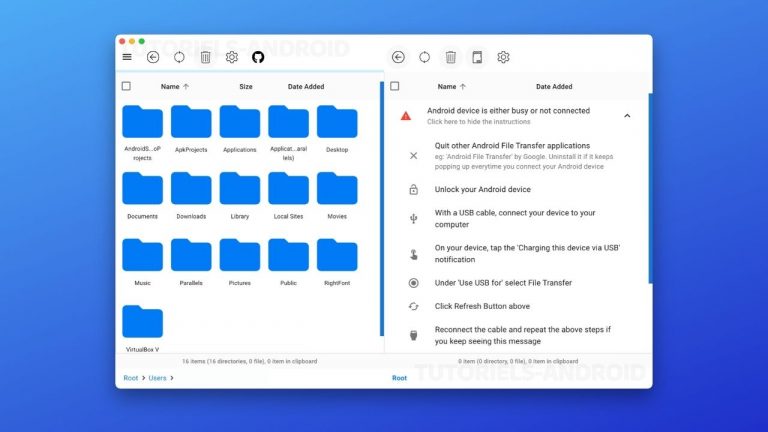This screenshot has height=432, width=768.
Task: Select the Movies folder
Action: (337, 195)
